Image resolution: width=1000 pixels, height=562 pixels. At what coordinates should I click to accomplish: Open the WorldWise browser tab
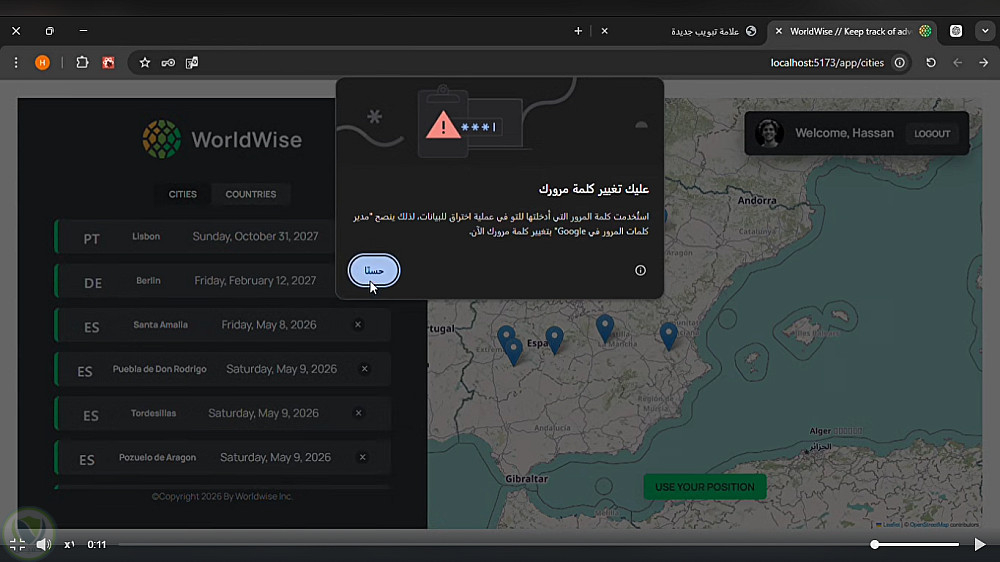click(x=851, y=31)
